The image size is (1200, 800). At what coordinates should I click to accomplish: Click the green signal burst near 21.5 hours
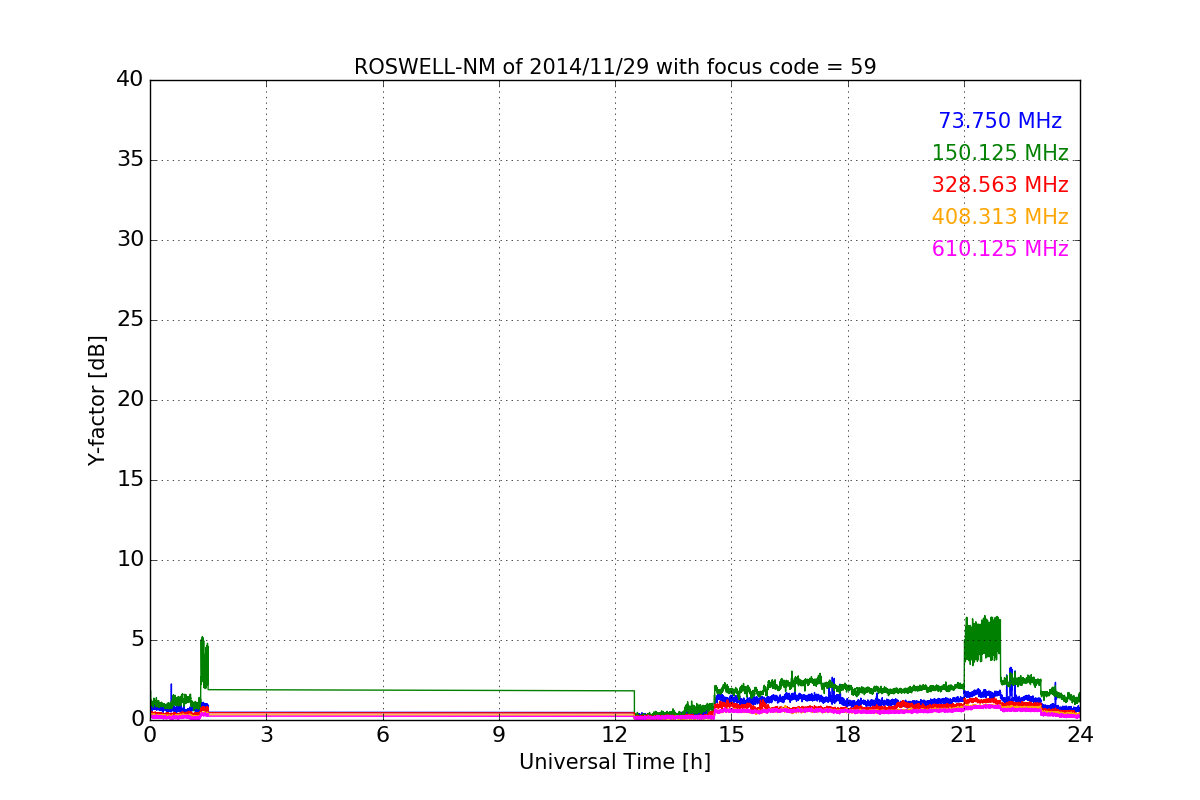tap(983, 640)
